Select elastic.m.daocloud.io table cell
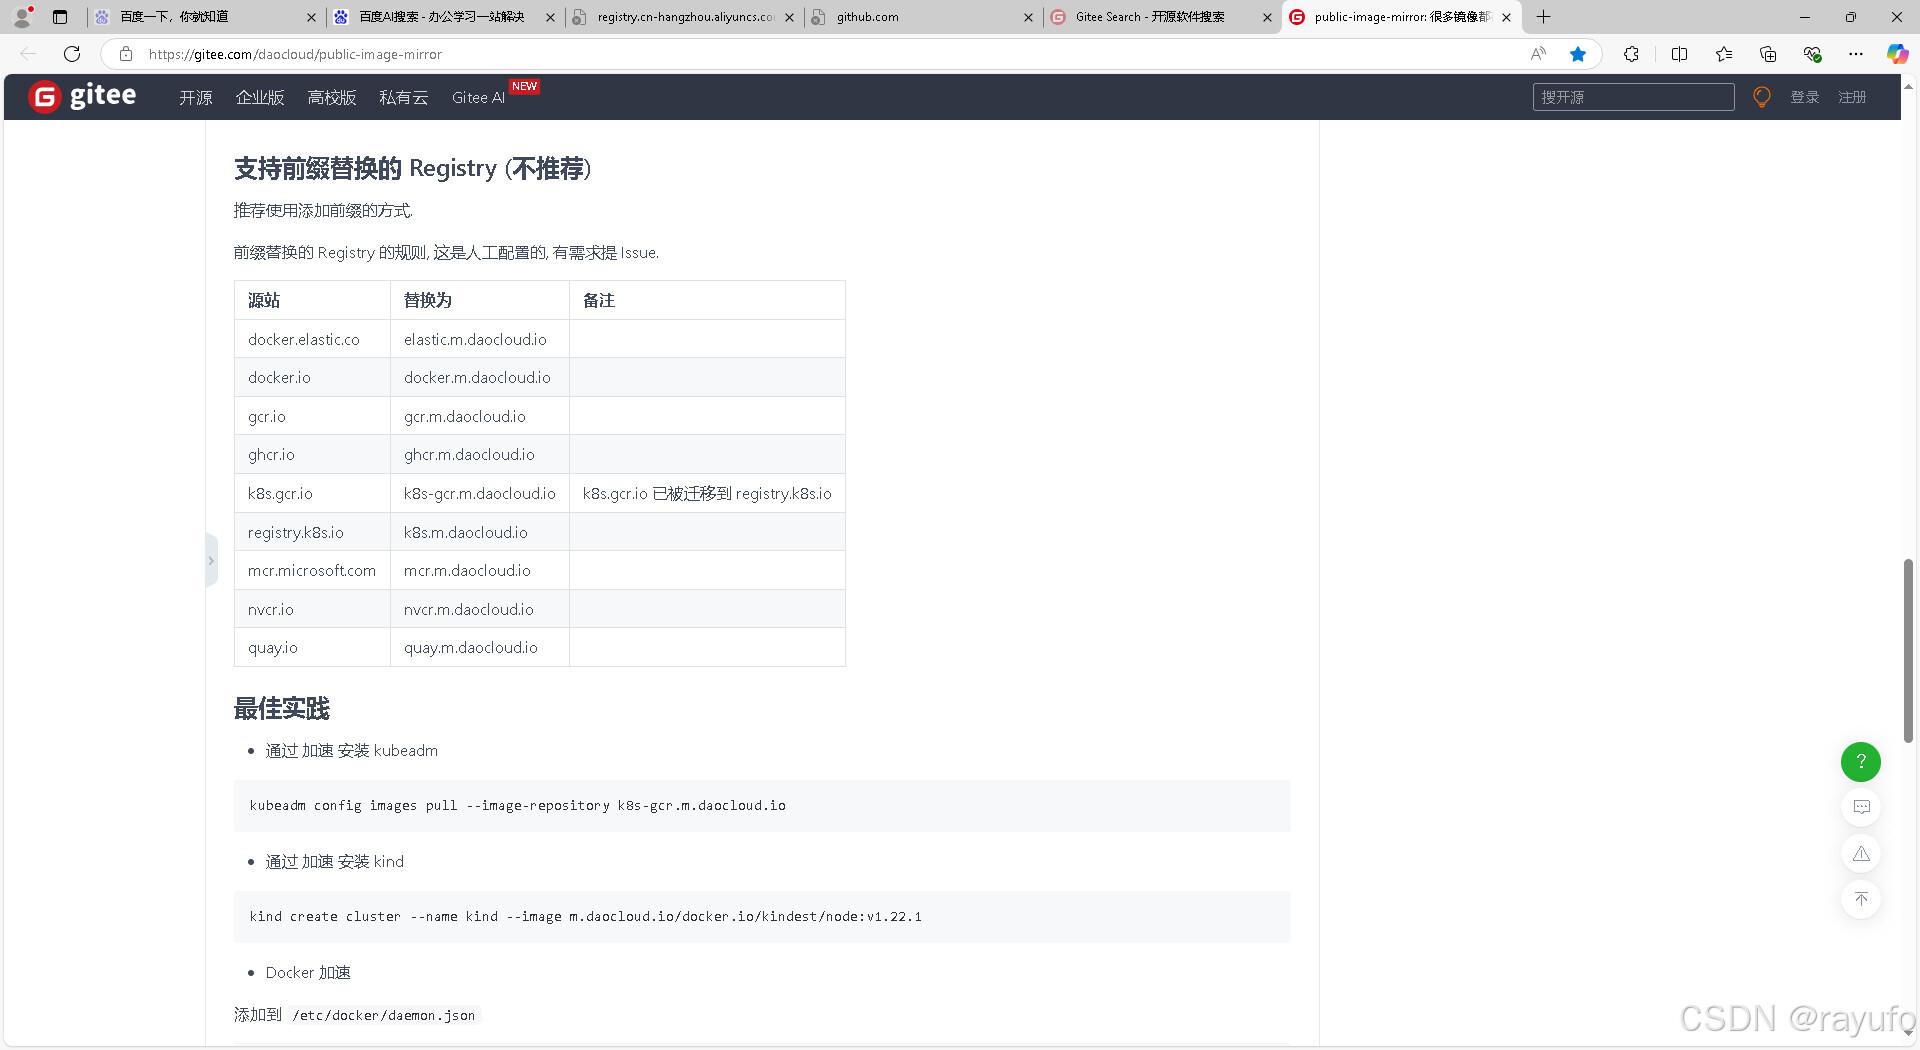1920x1050 pixels. [479, 339]
